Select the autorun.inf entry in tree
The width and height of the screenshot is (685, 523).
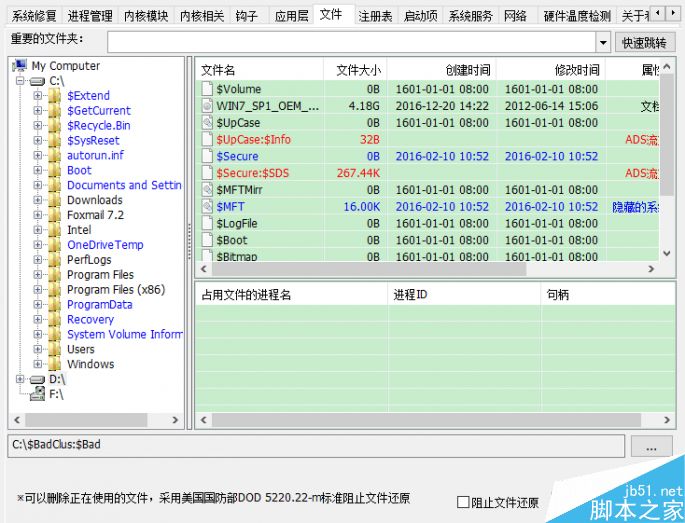(95, 155)
